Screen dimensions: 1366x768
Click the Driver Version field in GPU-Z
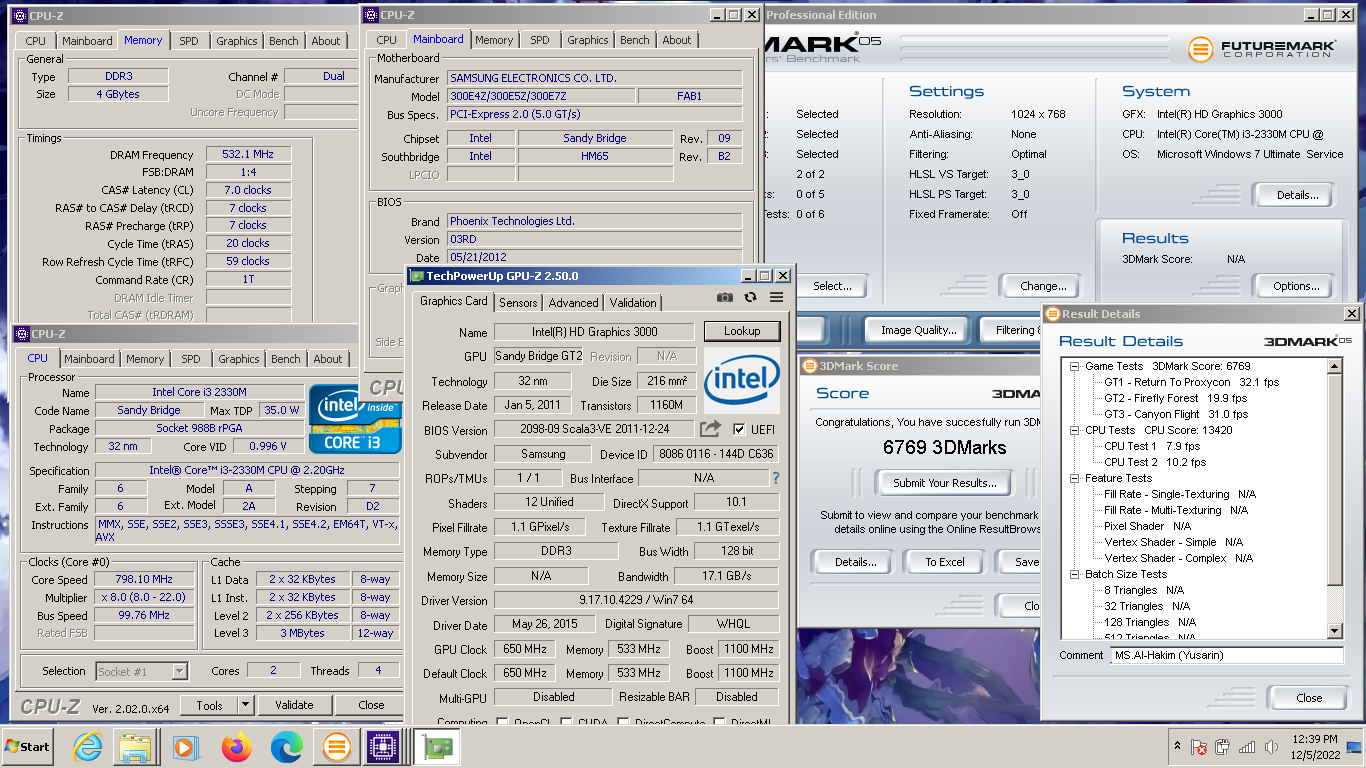(637, 600)
